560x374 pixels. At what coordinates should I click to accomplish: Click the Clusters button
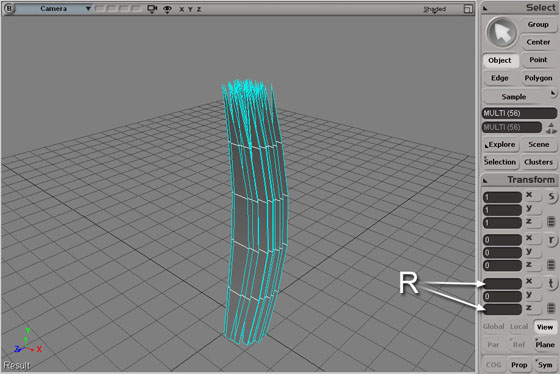539,162
